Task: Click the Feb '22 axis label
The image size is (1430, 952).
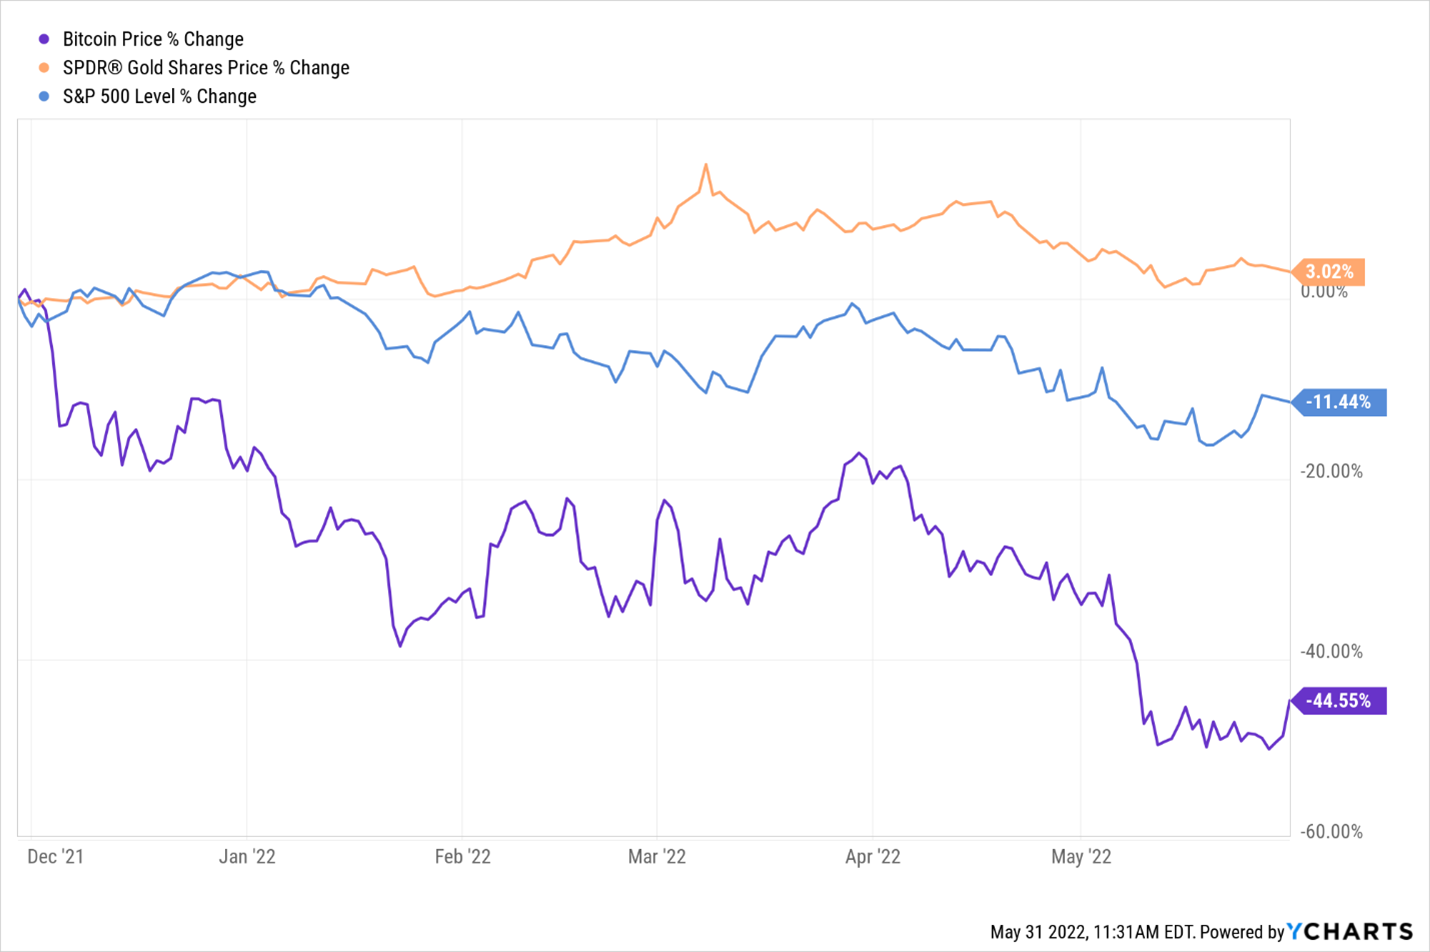Action: point(463,857)
